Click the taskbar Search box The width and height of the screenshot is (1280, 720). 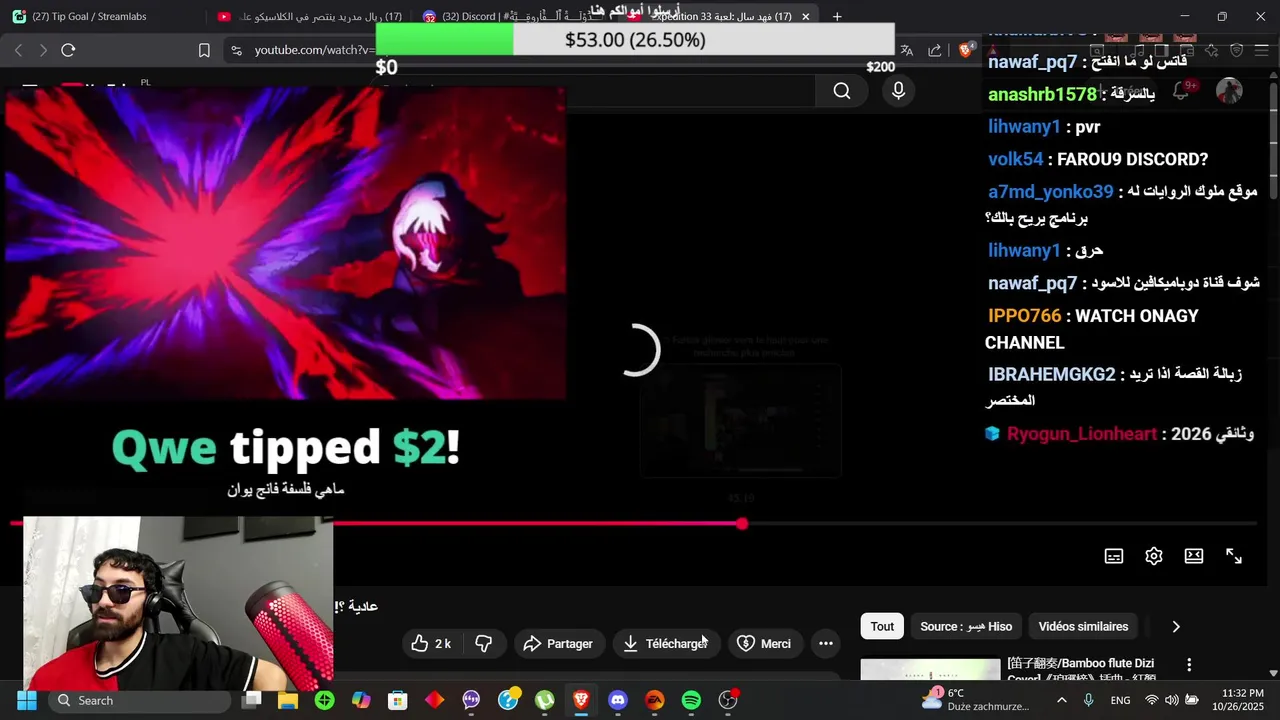138,700
